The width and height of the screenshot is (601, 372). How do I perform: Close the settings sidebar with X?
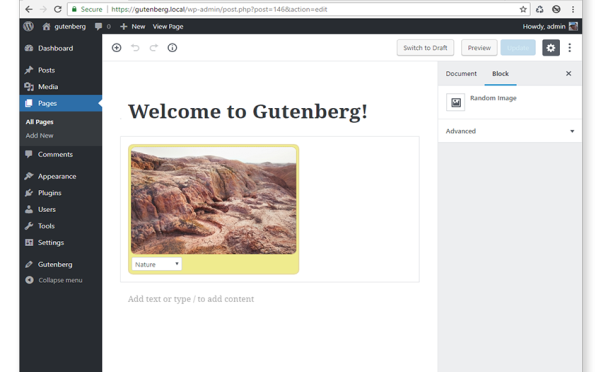[x=568, y=74]
